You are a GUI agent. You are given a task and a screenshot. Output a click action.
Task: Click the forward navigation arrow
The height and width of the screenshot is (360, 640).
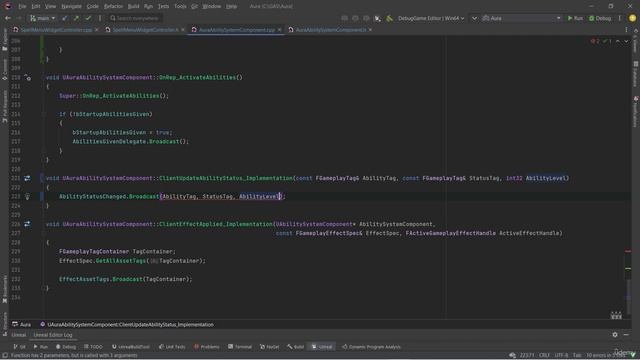tap(19, 18)
